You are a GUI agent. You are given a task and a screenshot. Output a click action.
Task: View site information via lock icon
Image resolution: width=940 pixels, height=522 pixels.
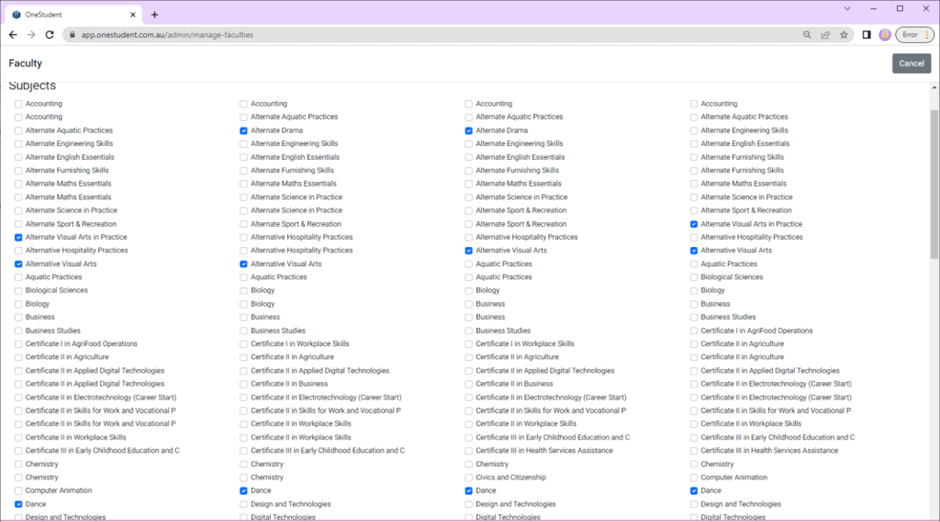72,35
